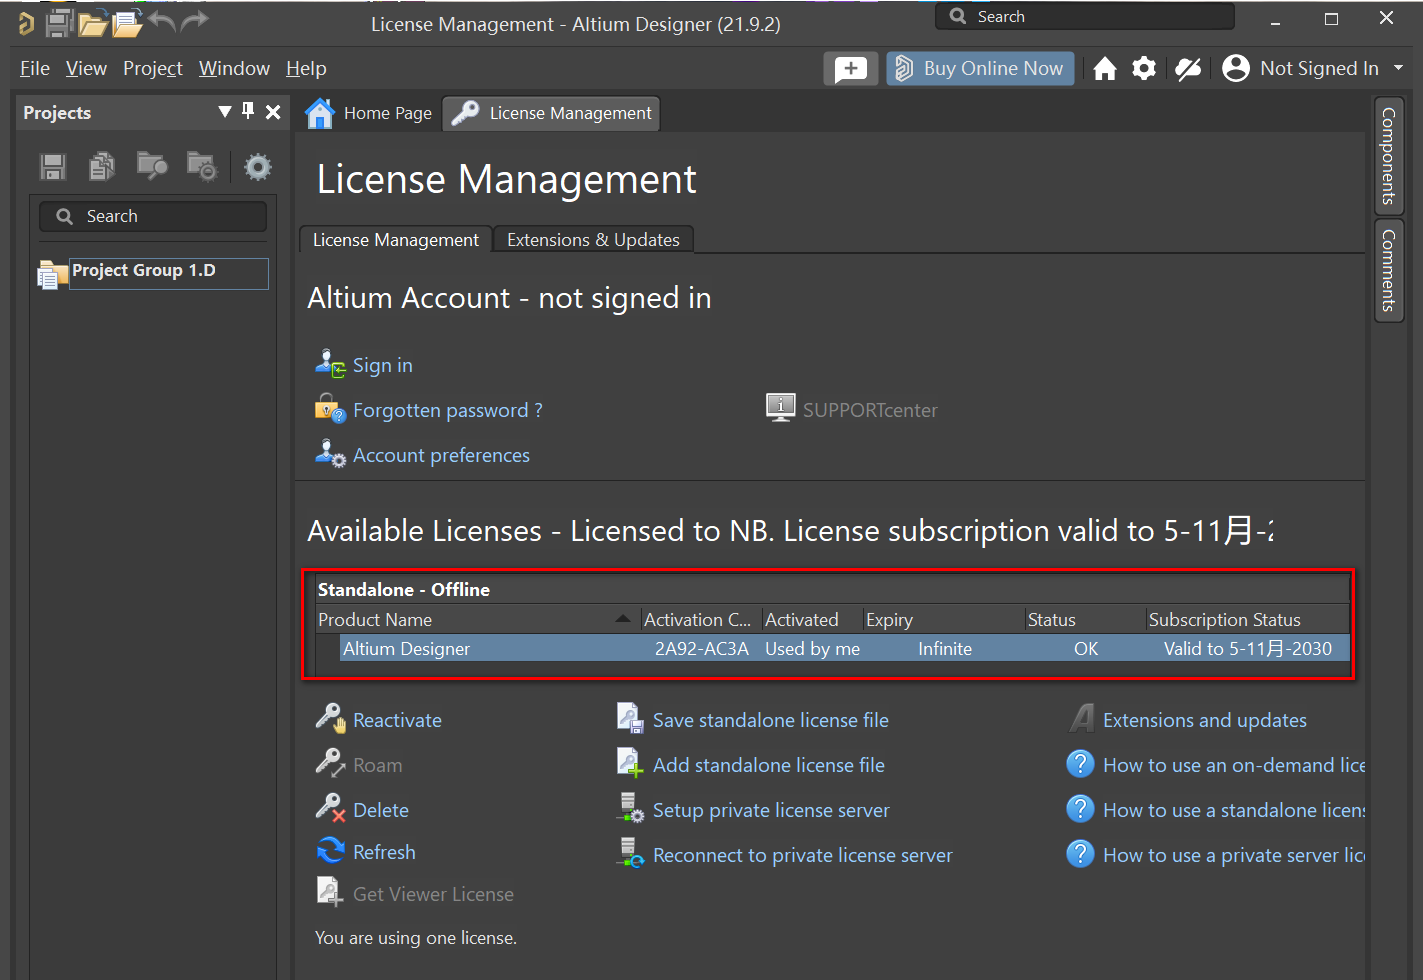This screenshot has height=980, width=1423.
Task: Click the Projects panel folder-with-gear icon
Action: click(202, 166)
